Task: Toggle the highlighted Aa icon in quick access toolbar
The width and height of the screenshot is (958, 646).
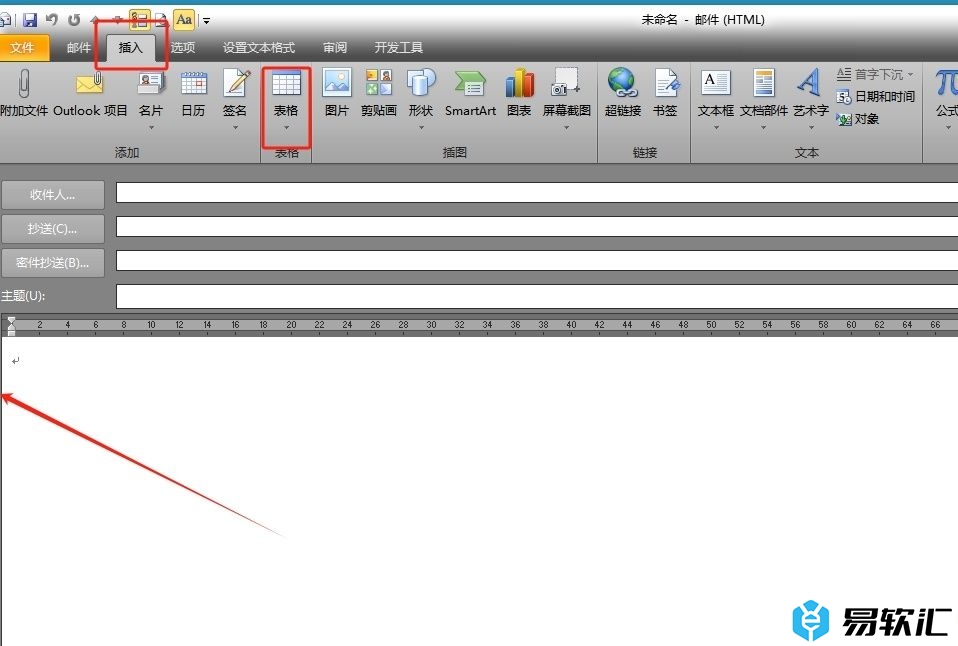Action: click(x=184, y=20)
